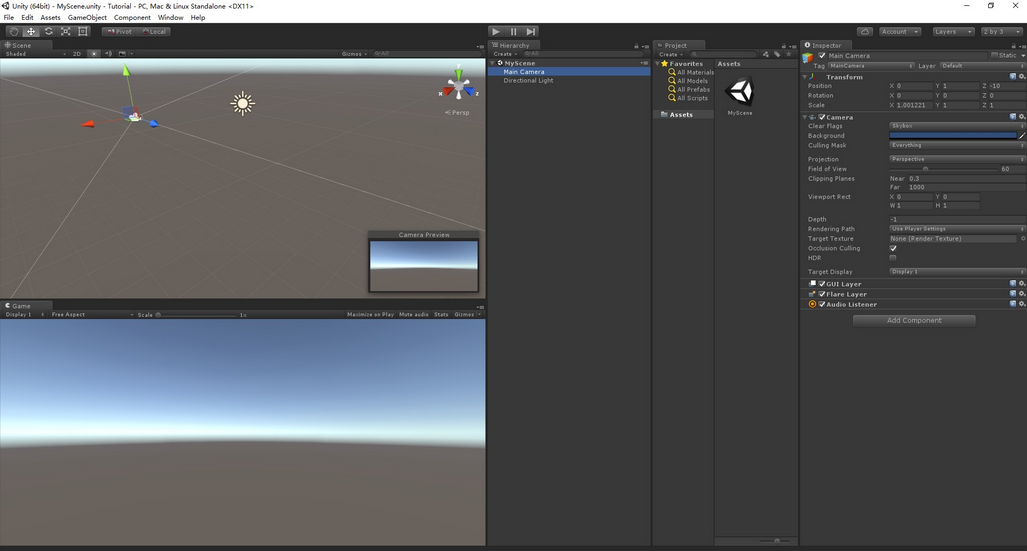The height and width of the screenshot is (551, 1027).
Task: Toggle Persp projection label in Scene
Action: coord(457,113)
